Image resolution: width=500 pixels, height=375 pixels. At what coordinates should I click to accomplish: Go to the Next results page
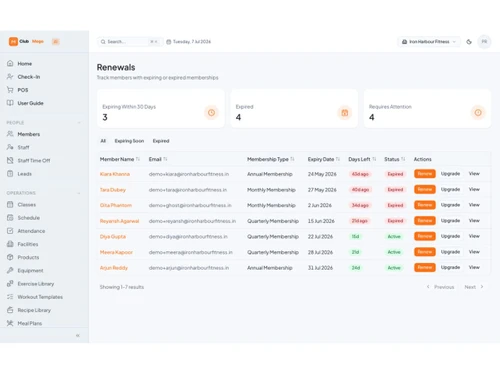[x=474, y=287]
